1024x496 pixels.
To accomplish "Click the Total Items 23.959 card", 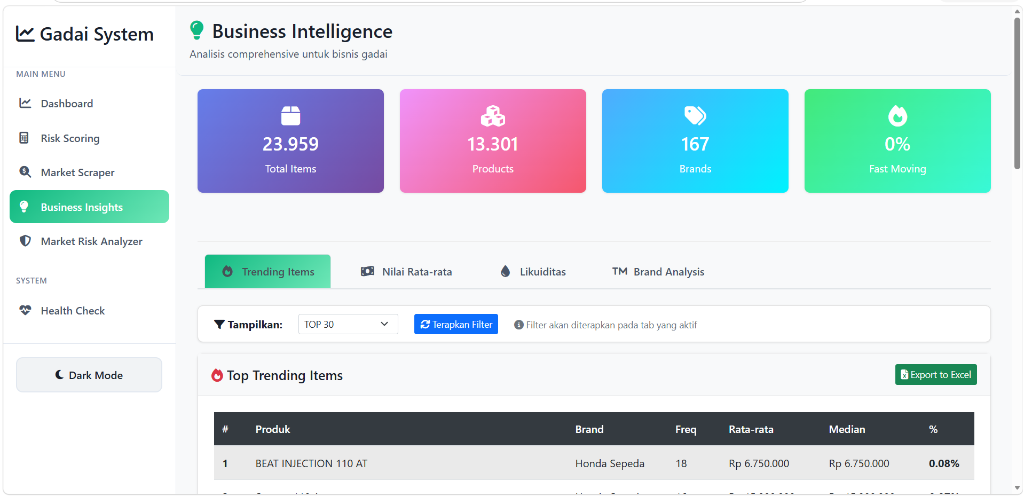I will 291,141.
